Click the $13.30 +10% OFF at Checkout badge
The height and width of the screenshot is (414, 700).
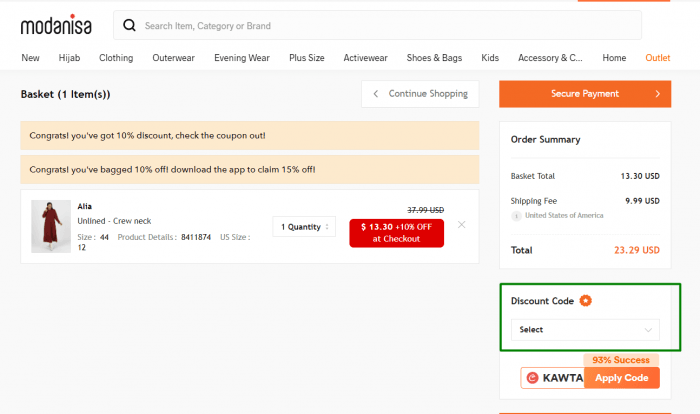pos(396,233)
